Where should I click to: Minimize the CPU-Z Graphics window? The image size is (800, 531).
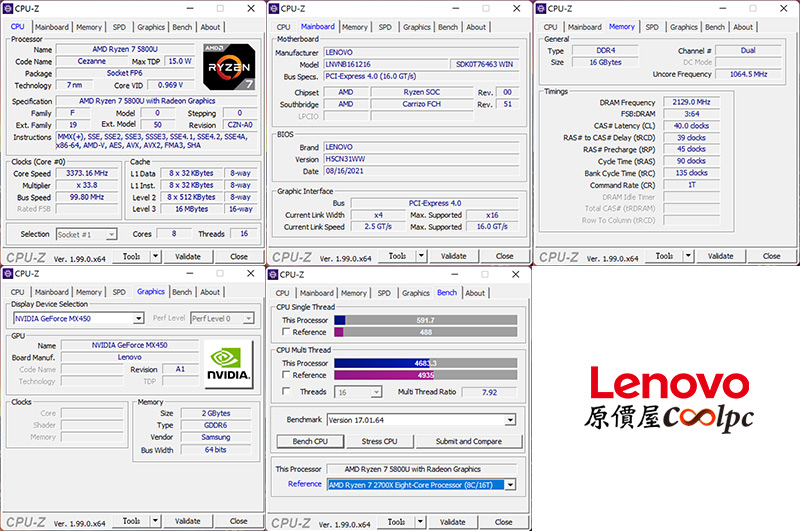click(189, 274)
